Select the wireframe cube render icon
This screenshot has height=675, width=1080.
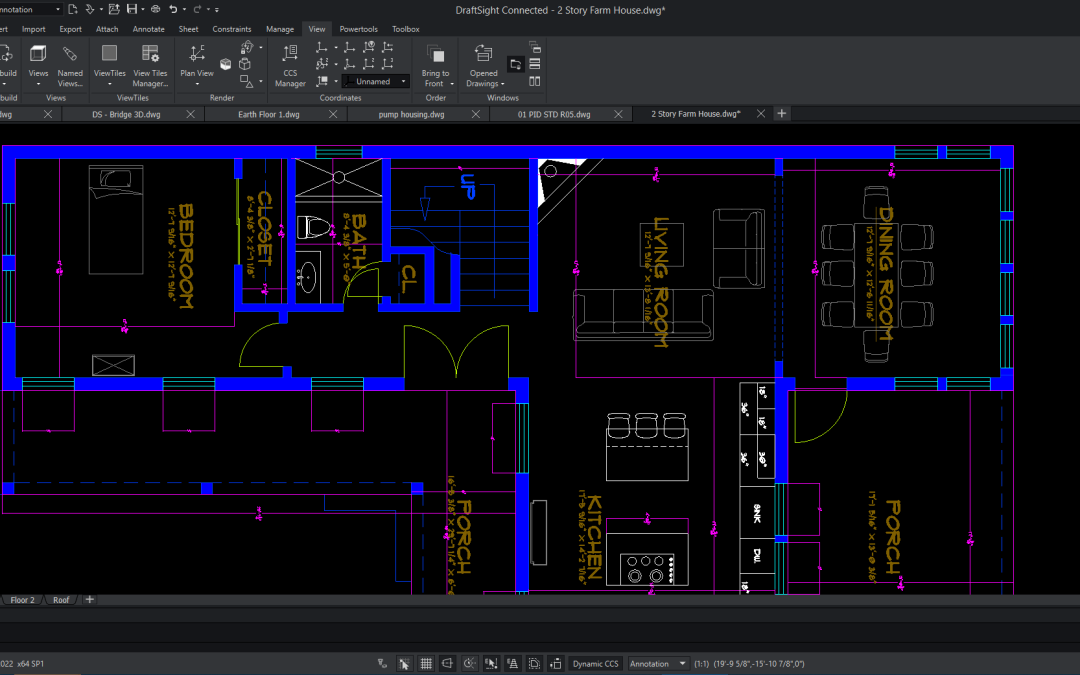pos(245,64)
